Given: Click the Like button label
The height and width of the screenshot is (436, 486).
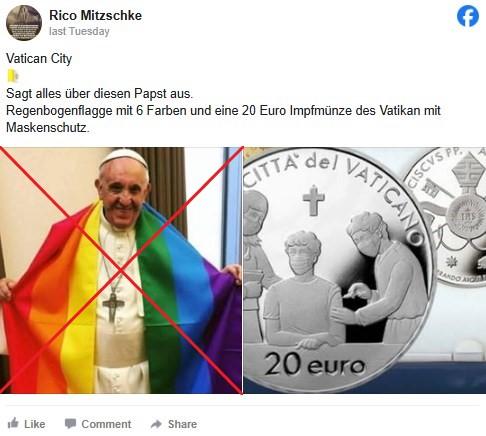Looking at the screenshot, I should (x=35, y=424).
